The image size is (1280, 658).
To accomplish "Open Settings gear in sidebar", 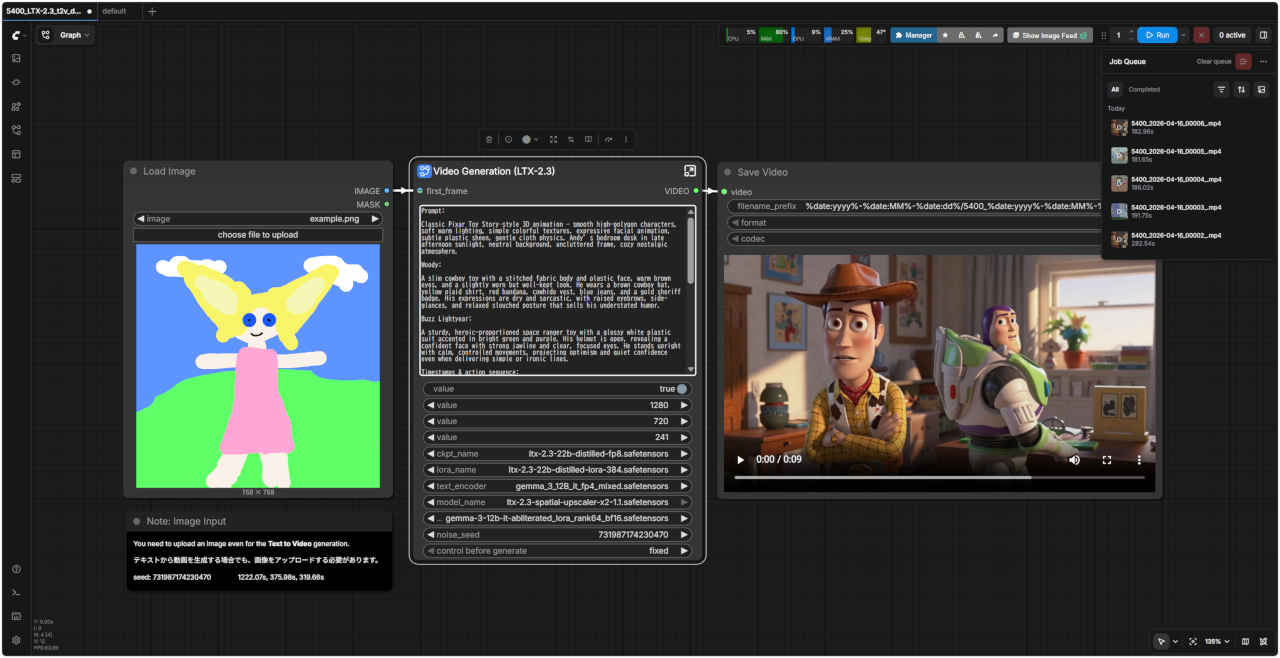I will click(x=16, y=640).
